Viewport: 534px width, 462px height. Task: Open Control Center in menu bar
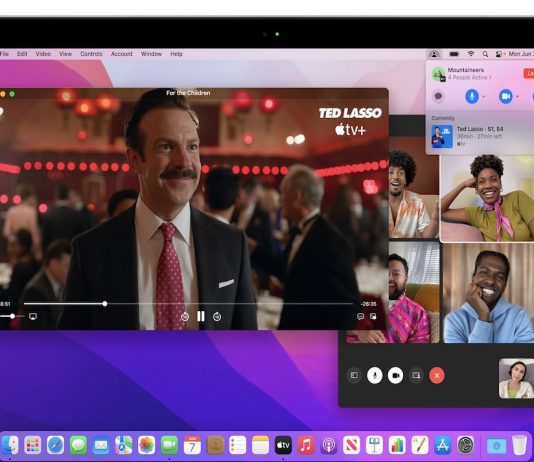tap(499, 54)
